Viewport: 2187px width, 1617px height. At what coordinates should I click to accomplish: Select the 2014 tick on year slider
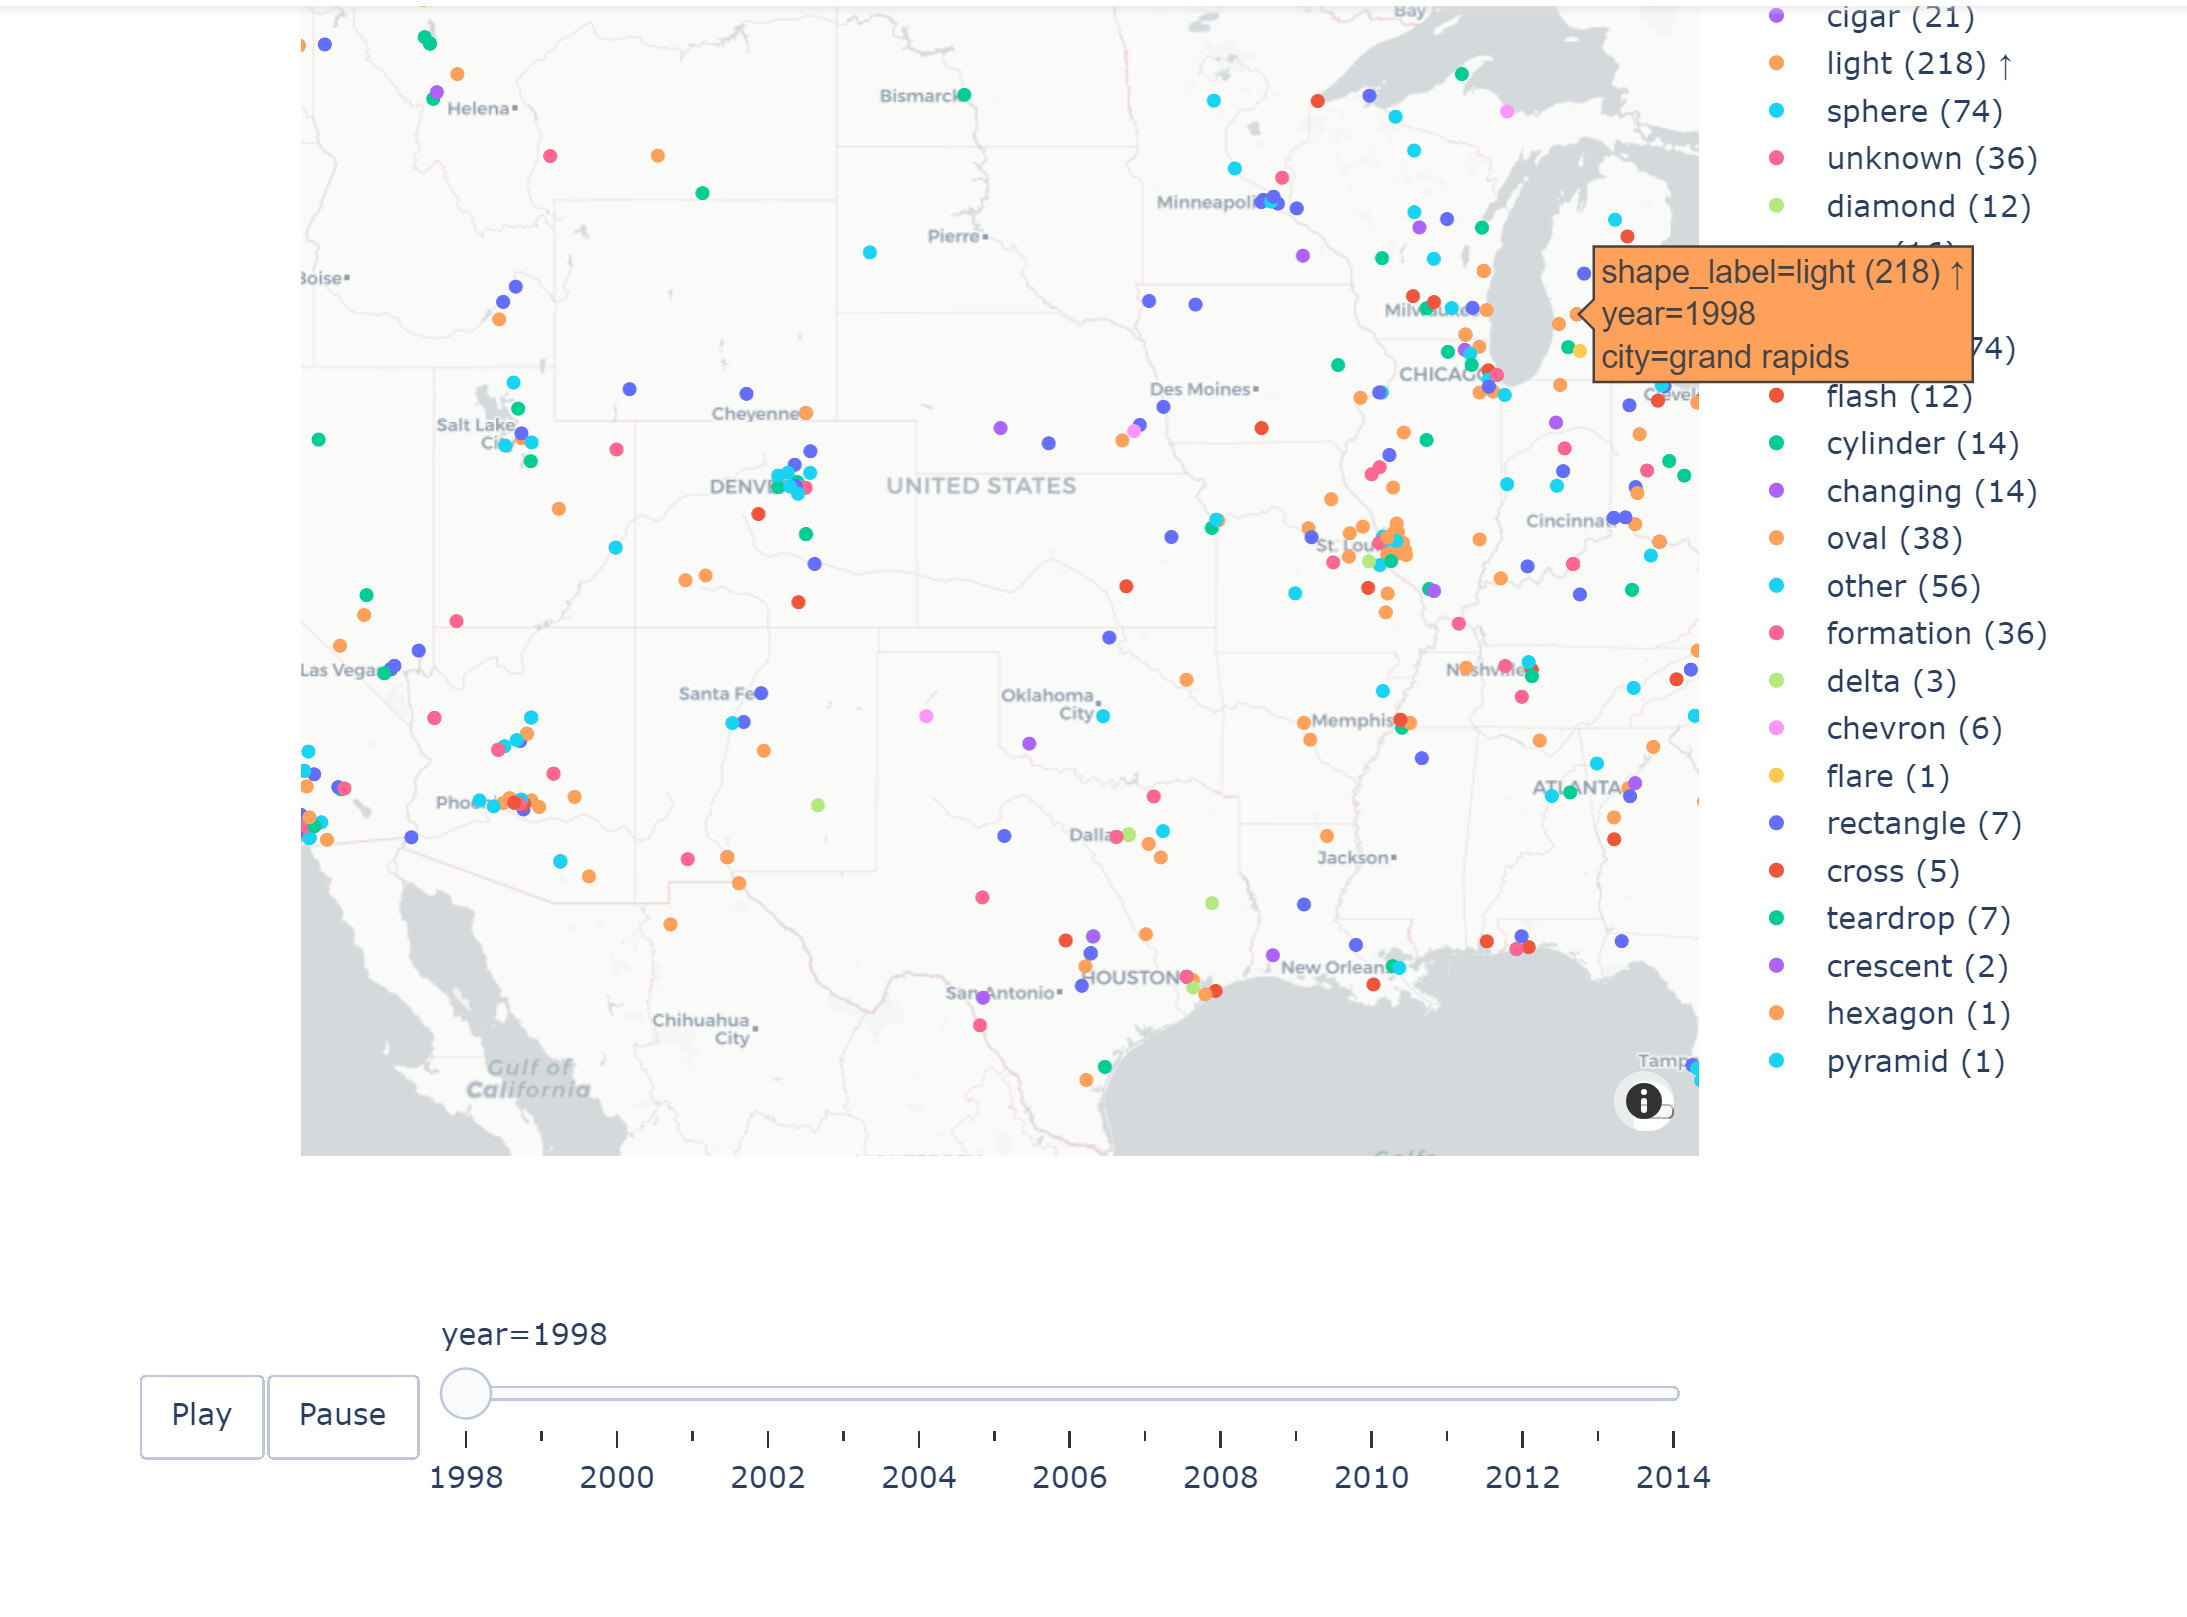tap(1673, 1439)
